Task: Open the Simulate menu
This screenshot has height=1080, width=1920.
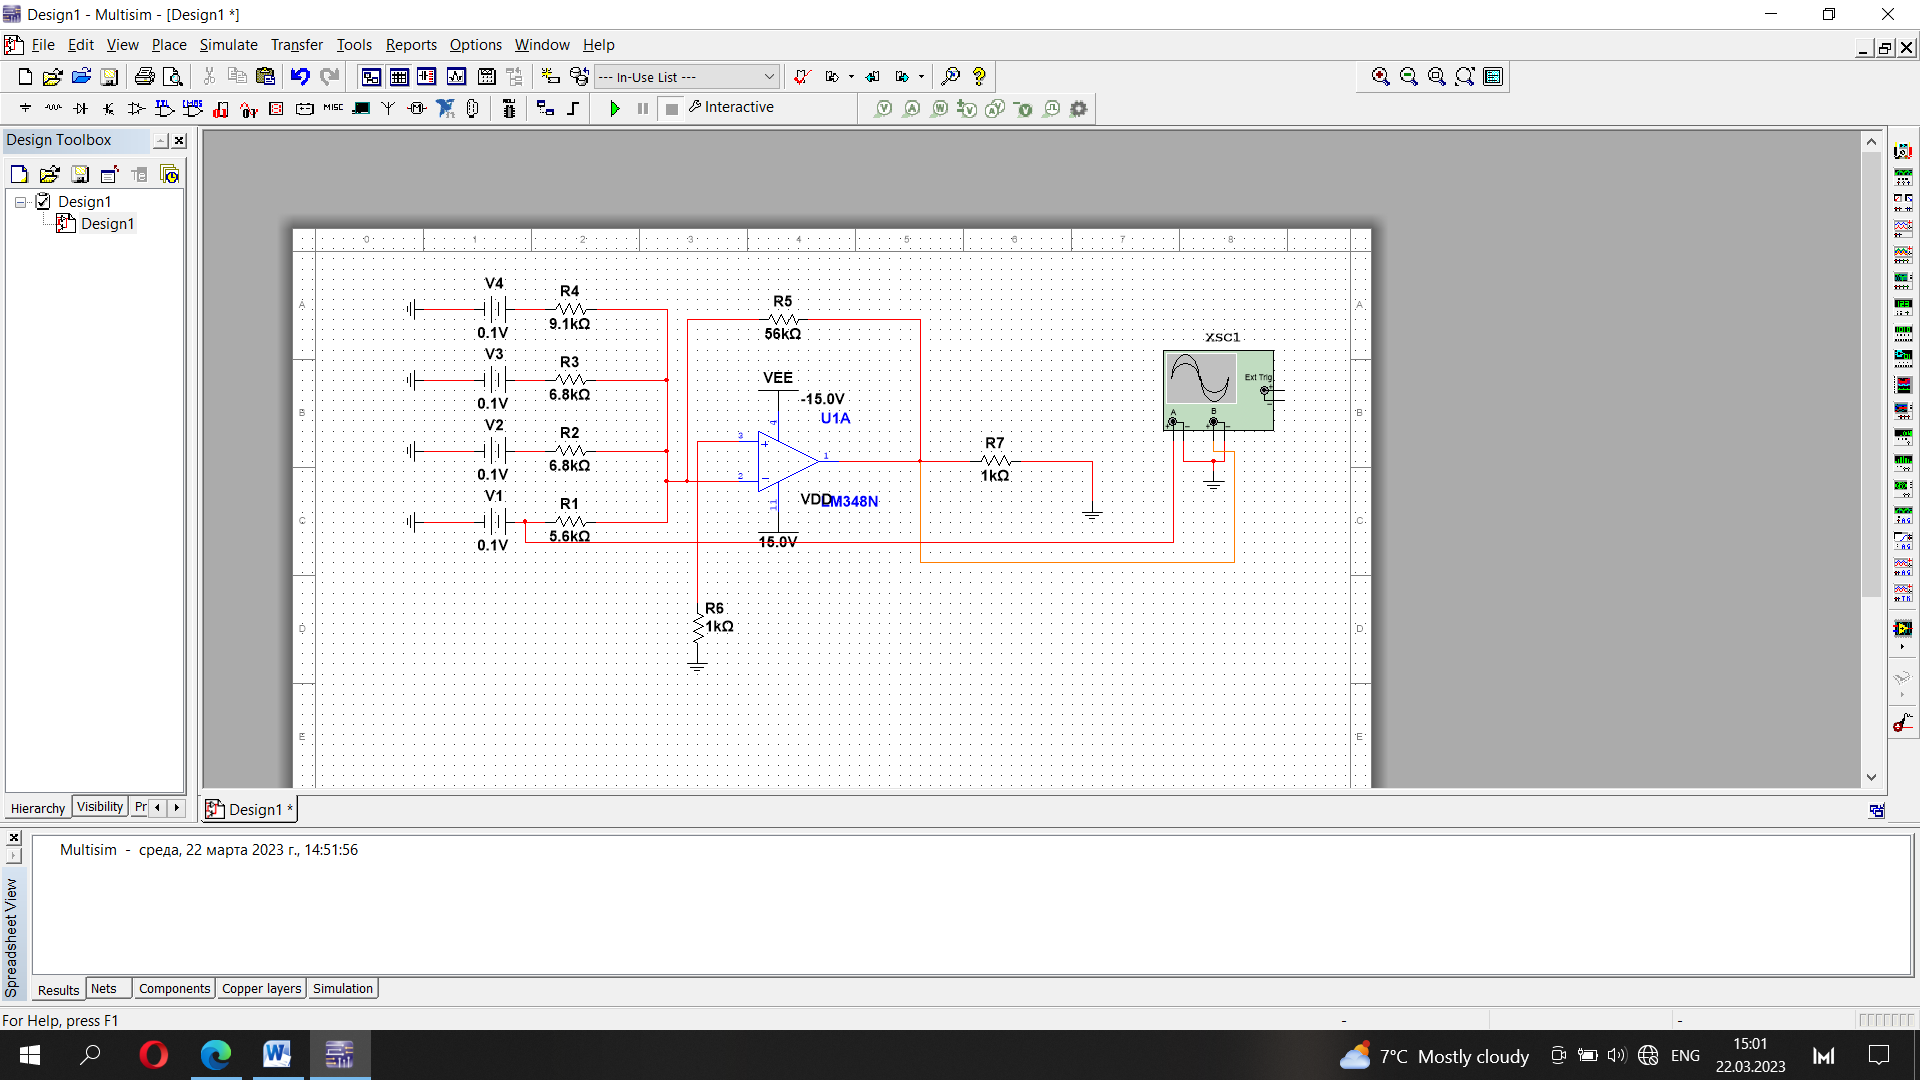Action: pos(228,45)
